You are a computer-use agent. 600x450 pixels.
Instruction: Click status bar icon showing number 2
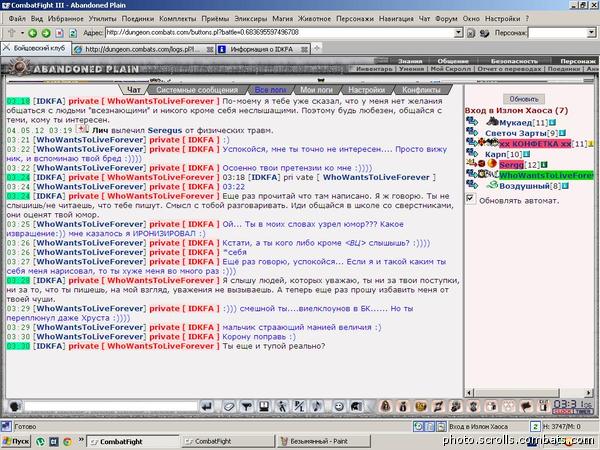pyautogui.click(x=535, y=426)
